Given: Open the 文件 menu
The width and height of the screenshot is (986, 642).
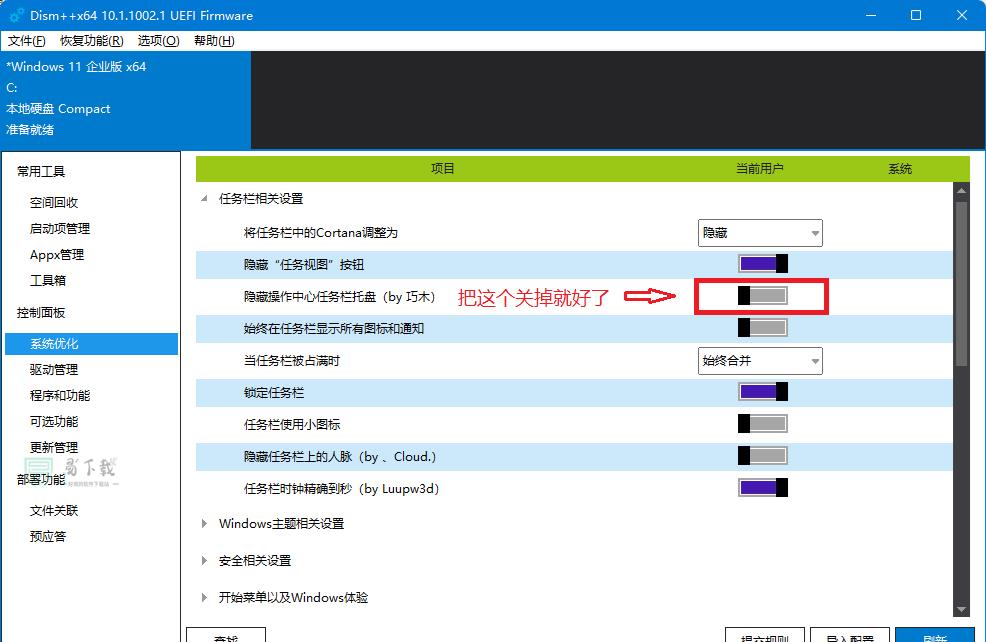Looking at the screenshot, I should (27, 41).
